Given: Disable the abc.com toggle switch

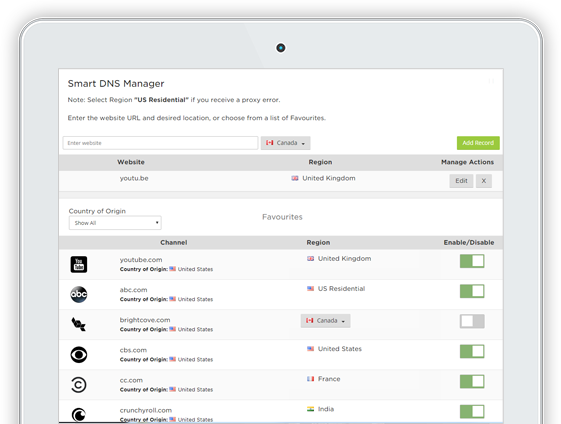Looking at the screenshot, I should click(x=472, y=291).
